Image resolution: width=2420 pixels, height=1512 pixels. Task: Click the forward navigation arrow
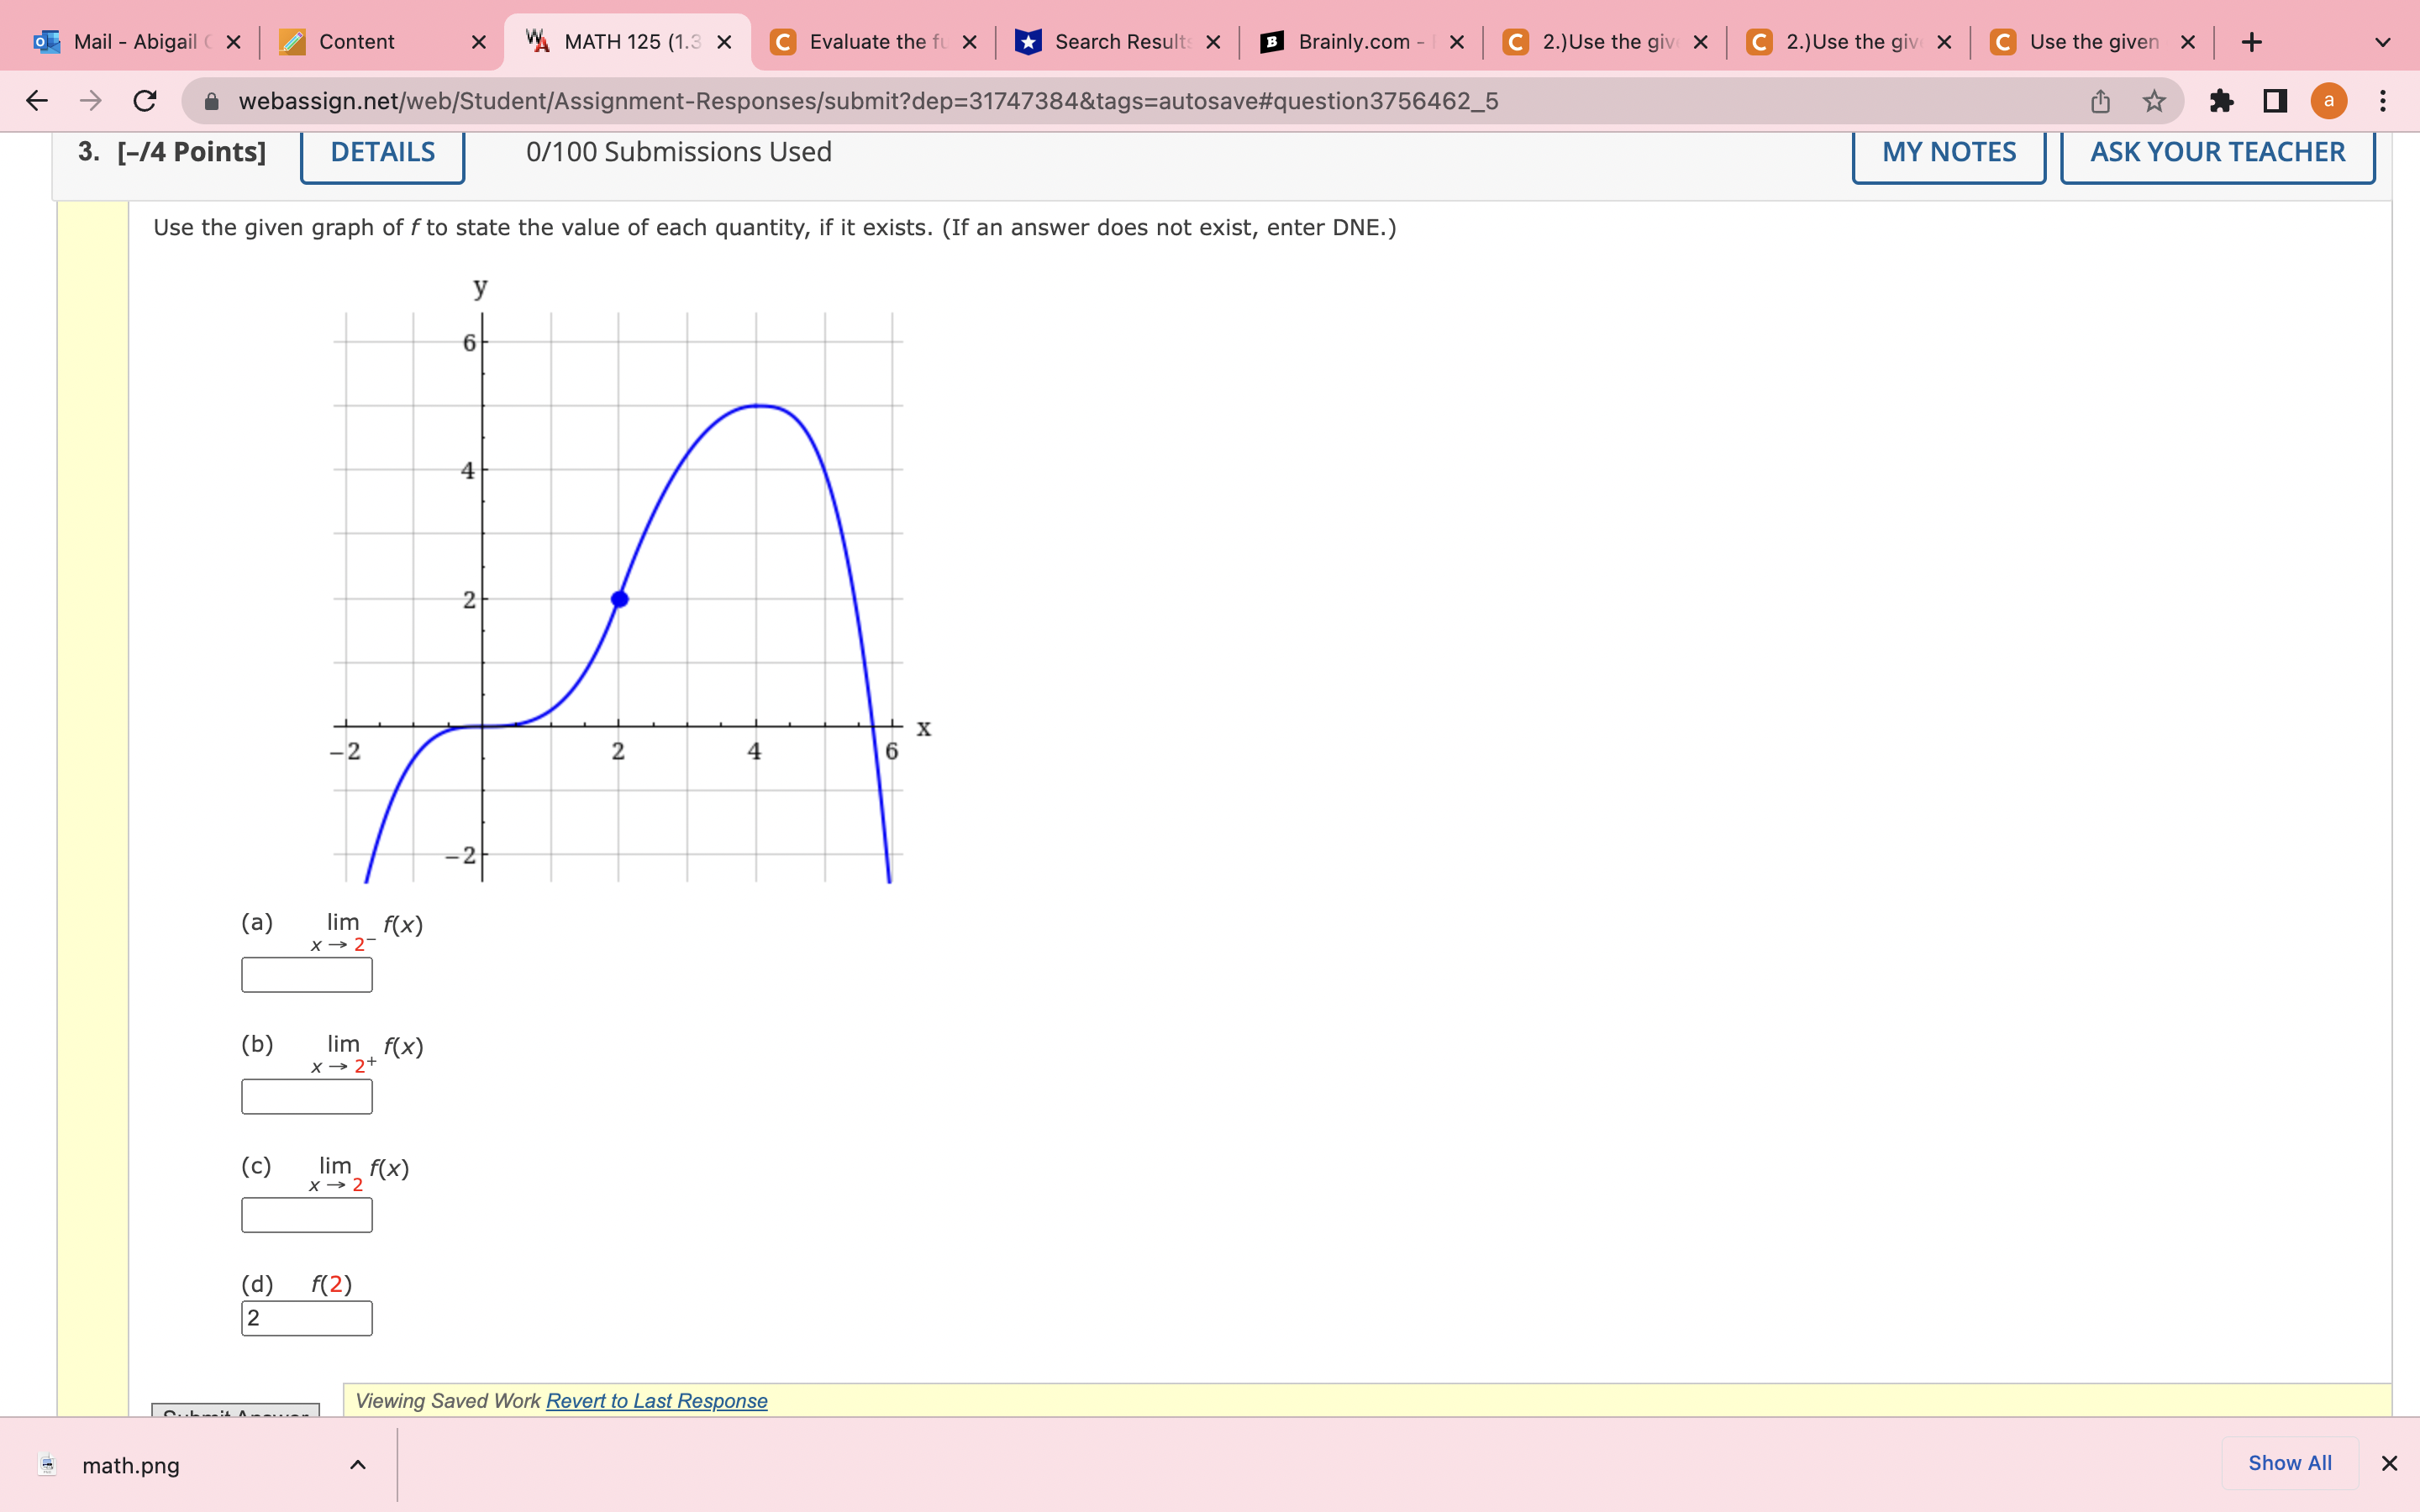tap(89, 100)
